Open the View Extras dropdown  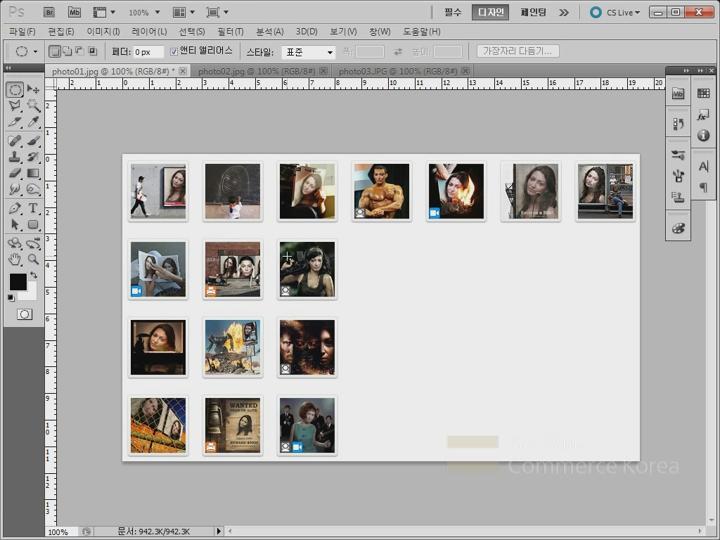pyautogui.click(x=104, y=12)
